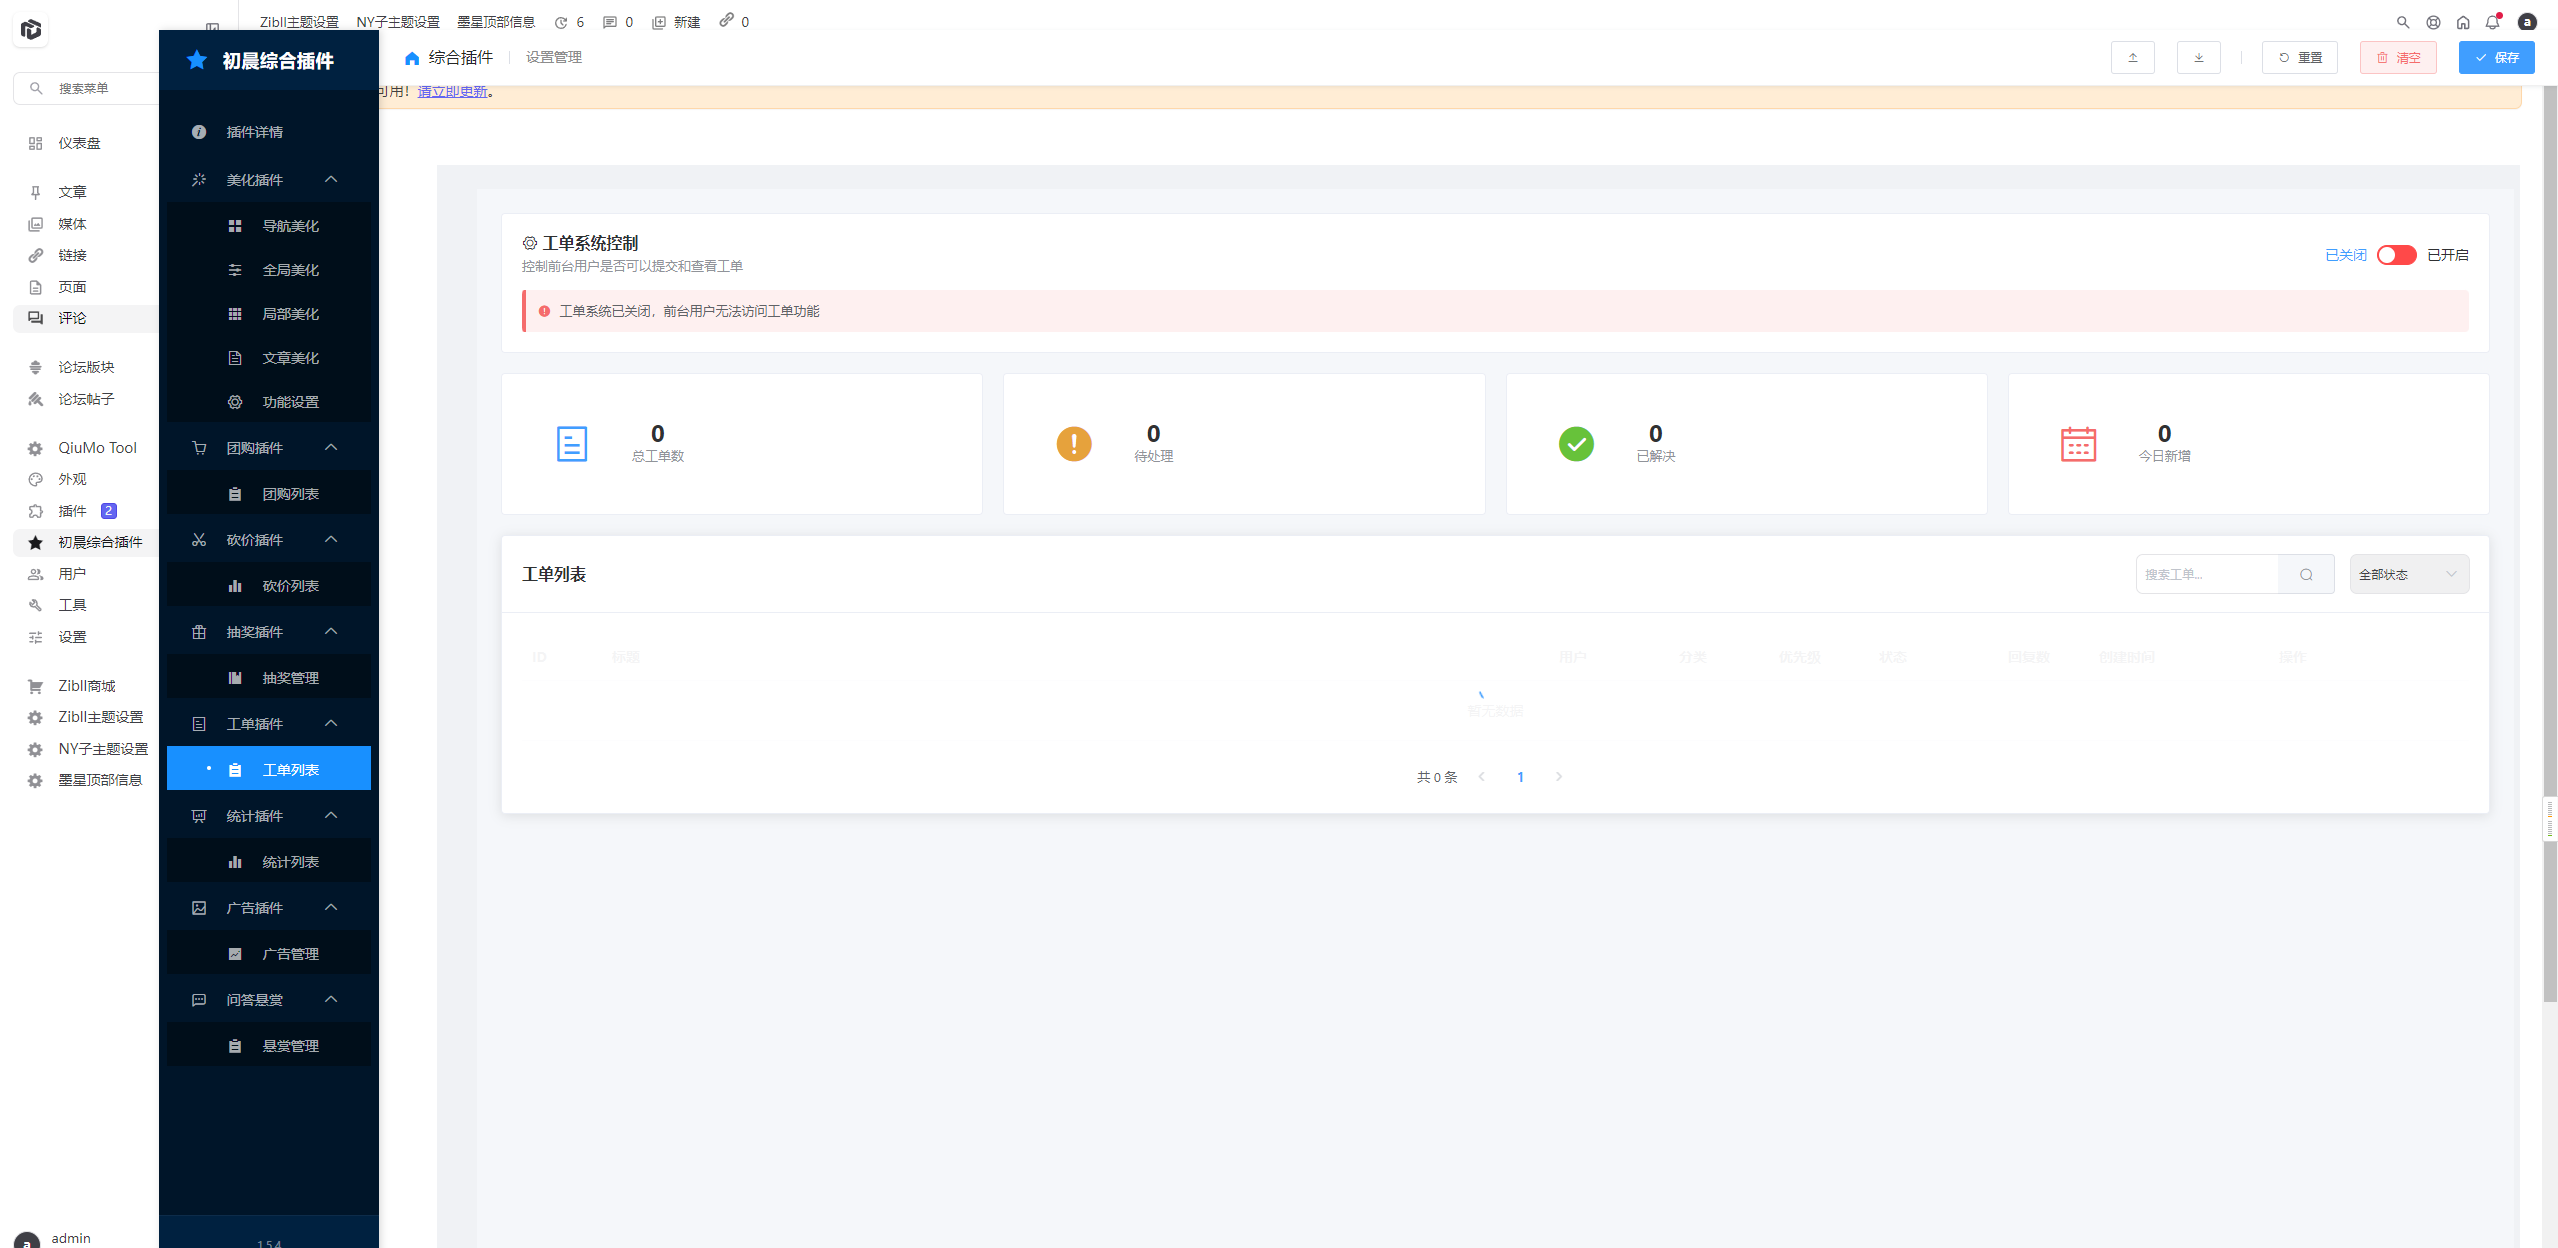The image size is (2558, 1248).
Task: Click the blue 保存 button
Action: (2496, 58)
